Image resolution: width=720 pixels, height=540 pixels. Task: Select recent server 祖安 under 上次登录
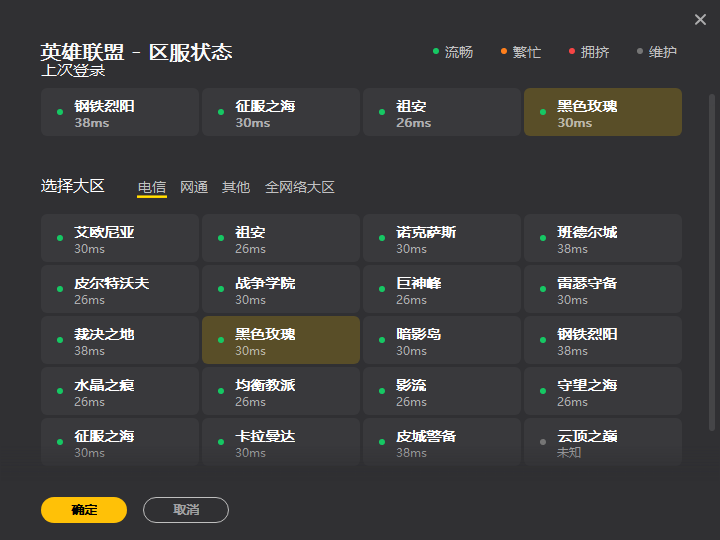(442, 112)
